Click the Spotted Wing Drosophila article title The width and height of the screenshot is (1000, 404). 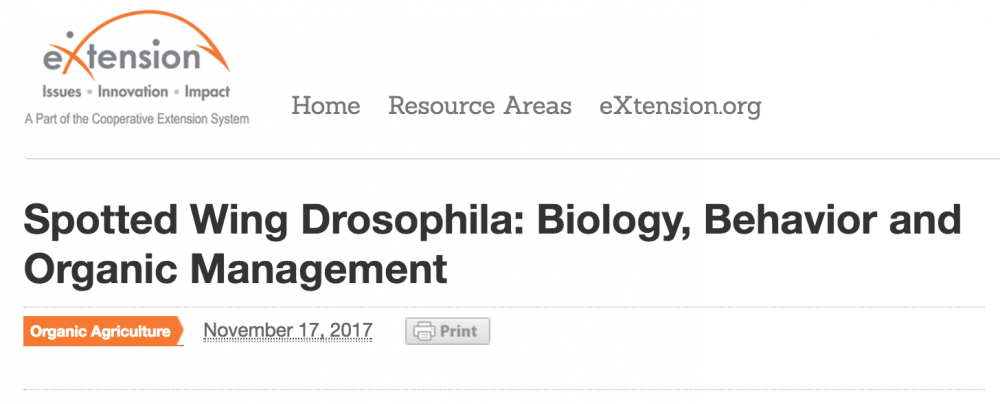[x=492, y=245]
